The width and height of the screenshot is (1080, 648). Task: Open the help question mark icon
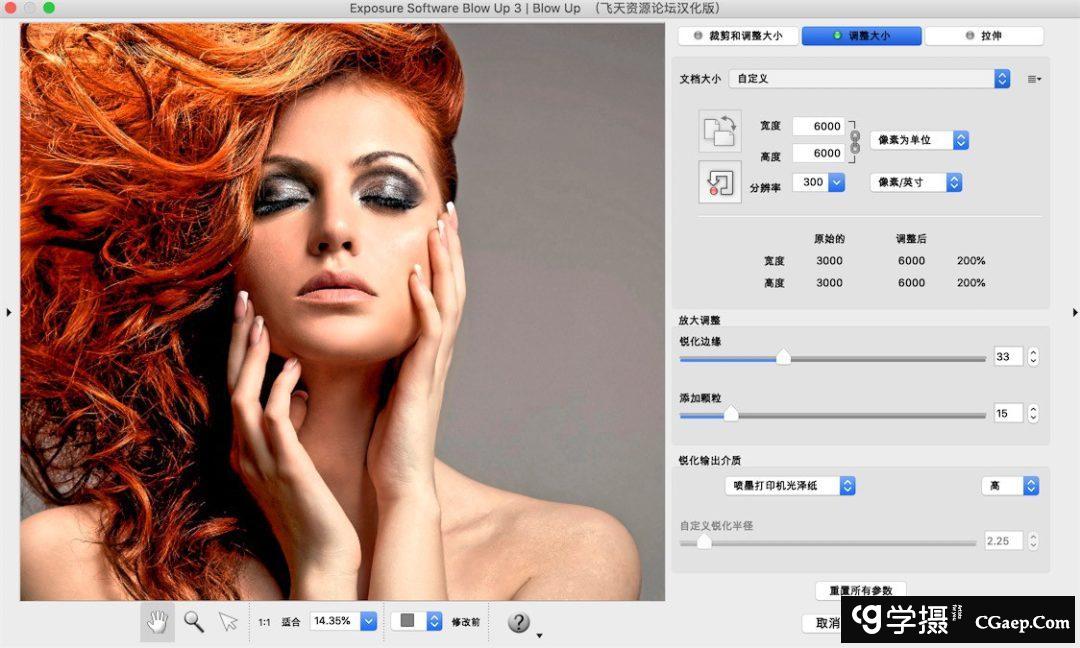coord(519,622)
